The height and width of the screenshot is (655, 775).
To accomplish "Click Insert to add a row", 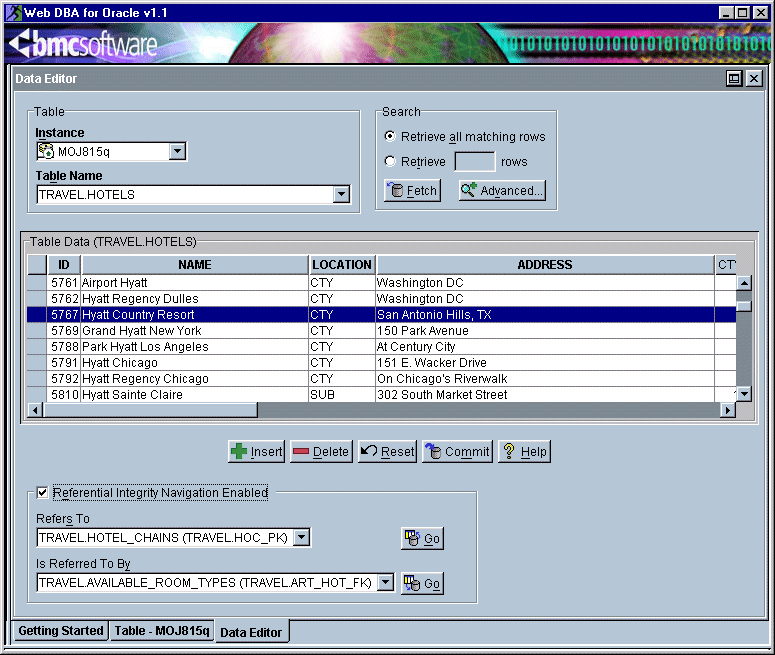I will tap(257, 451).
